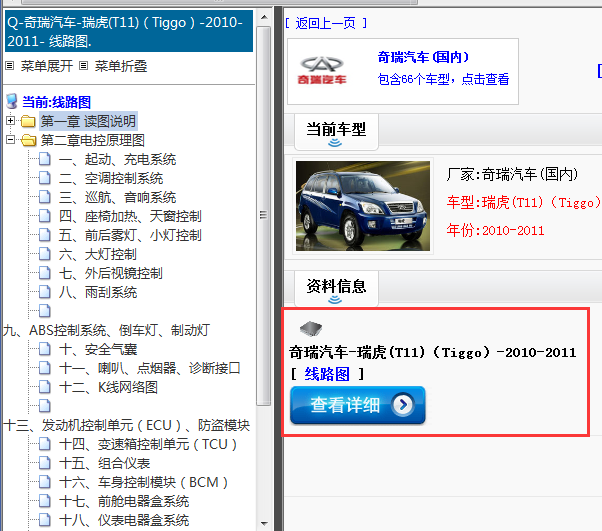Open the 线路图 link in 资料信息
Viewport: 602px width, 531px height.
coord(327,374)
